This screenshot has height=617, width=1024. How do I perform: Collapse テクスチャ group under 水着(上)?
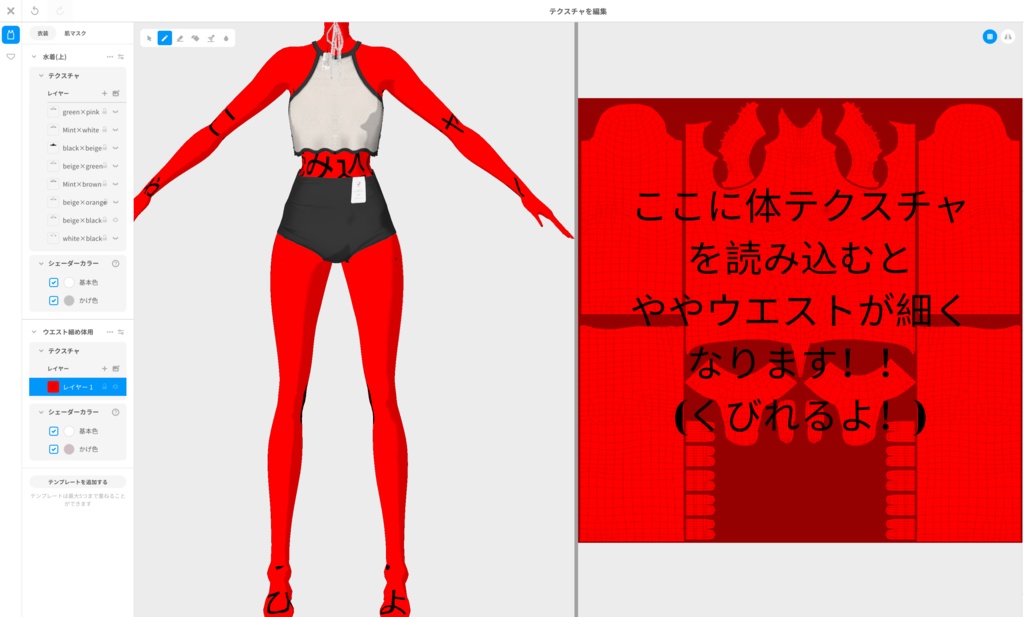(40, 76)
